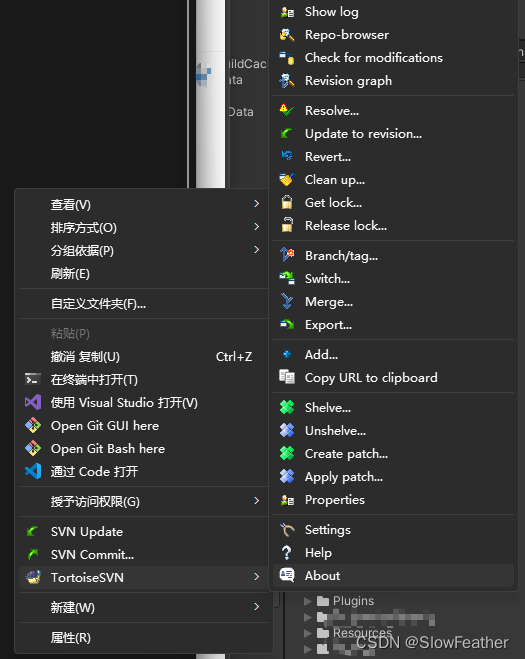Select the Resources folder in the tree
525x659 pixels.
coord(354,633)
